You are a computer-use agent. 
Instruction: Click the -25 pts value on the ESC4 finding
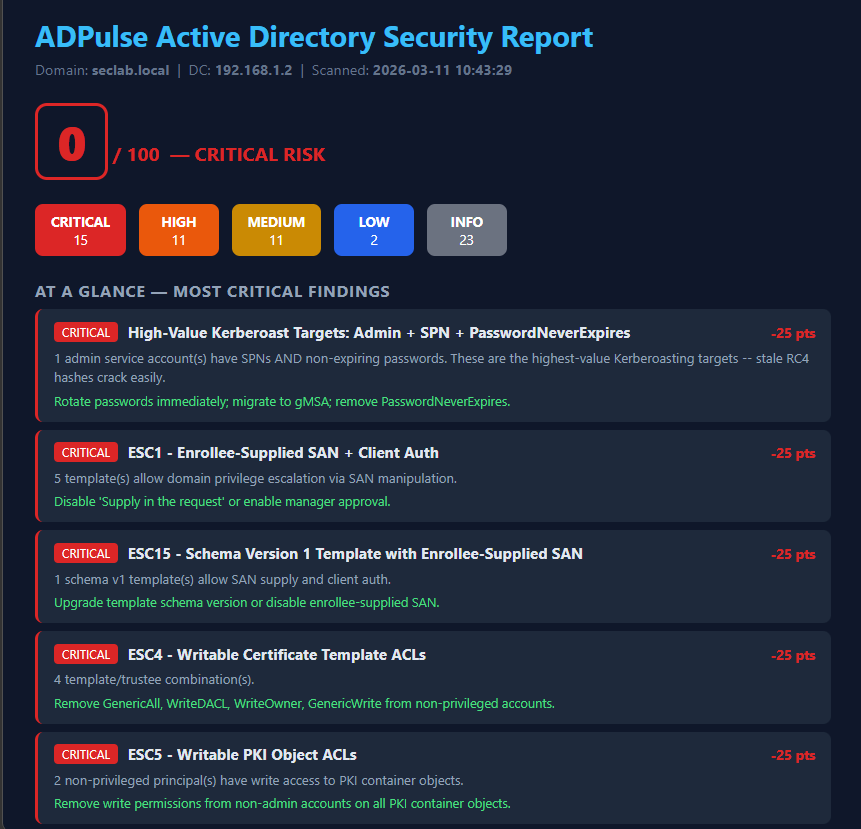point(793,656)
